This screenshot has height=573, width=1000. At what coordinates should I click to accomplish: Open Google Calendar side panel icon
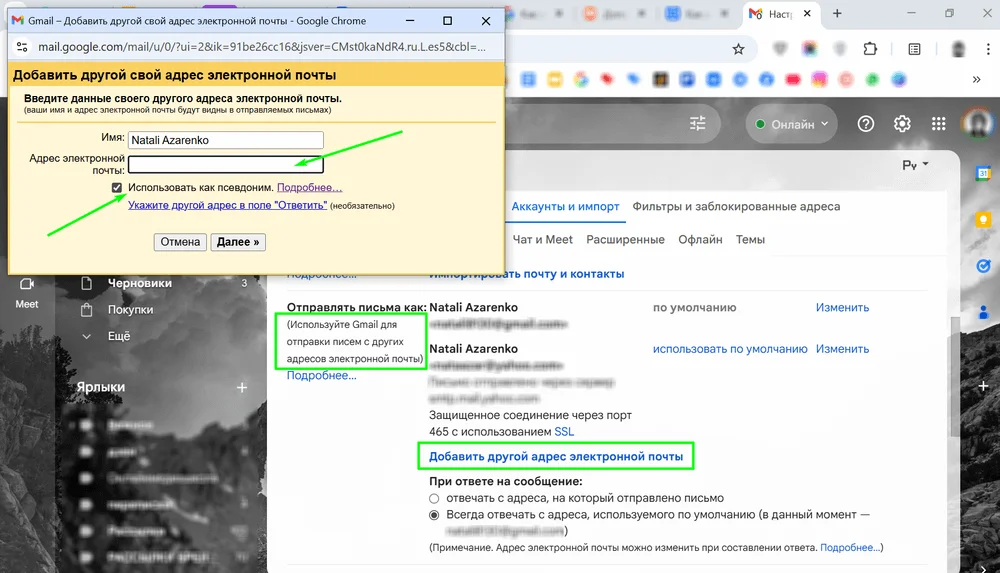pyautogui.click(x=983, y=174)
